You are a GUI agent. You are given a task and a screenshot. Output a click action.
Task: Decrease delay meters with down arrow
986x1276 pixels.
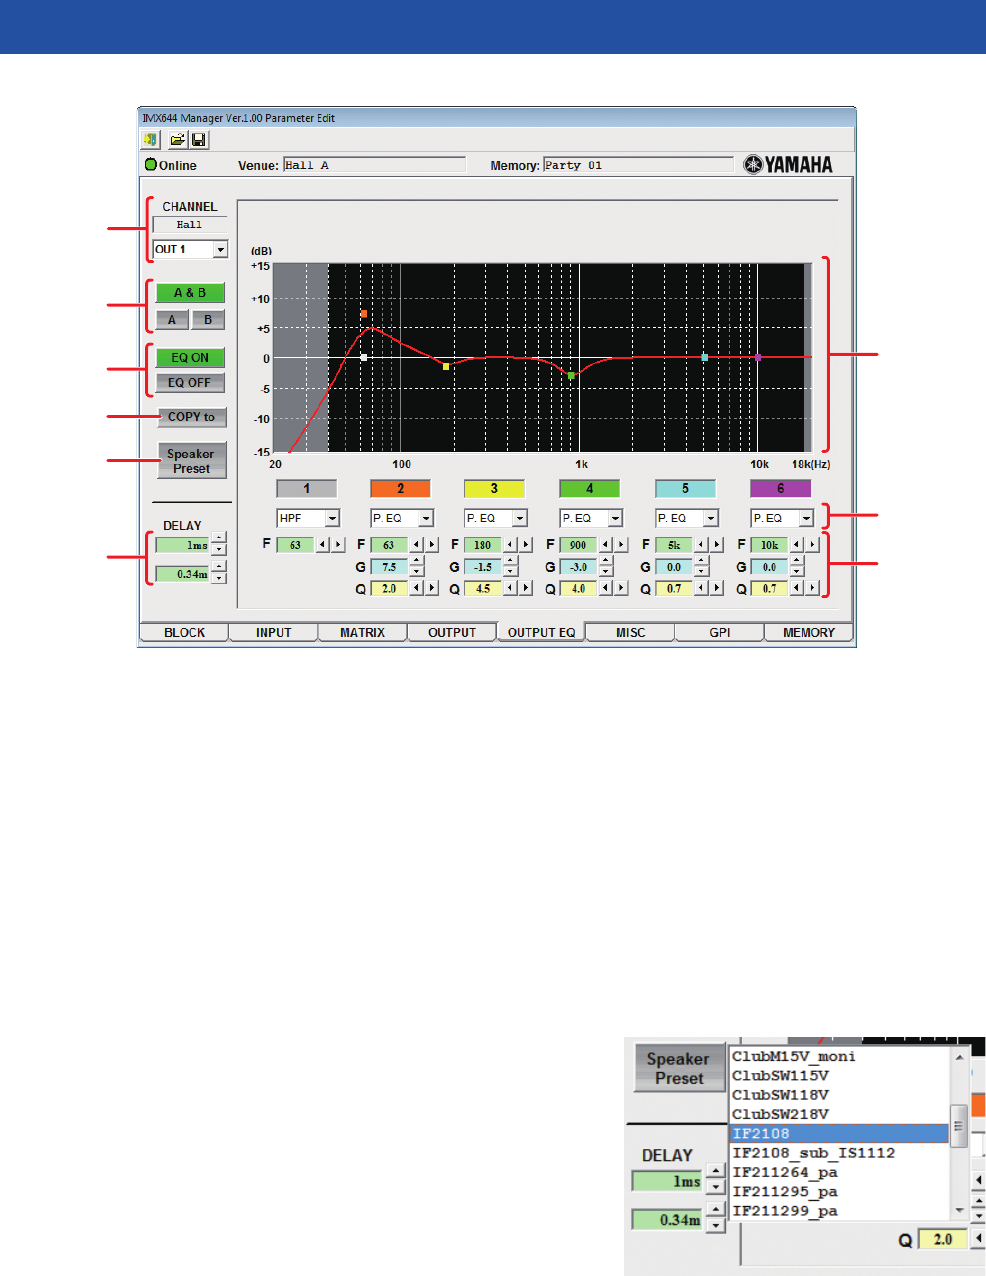pos(219,579)
